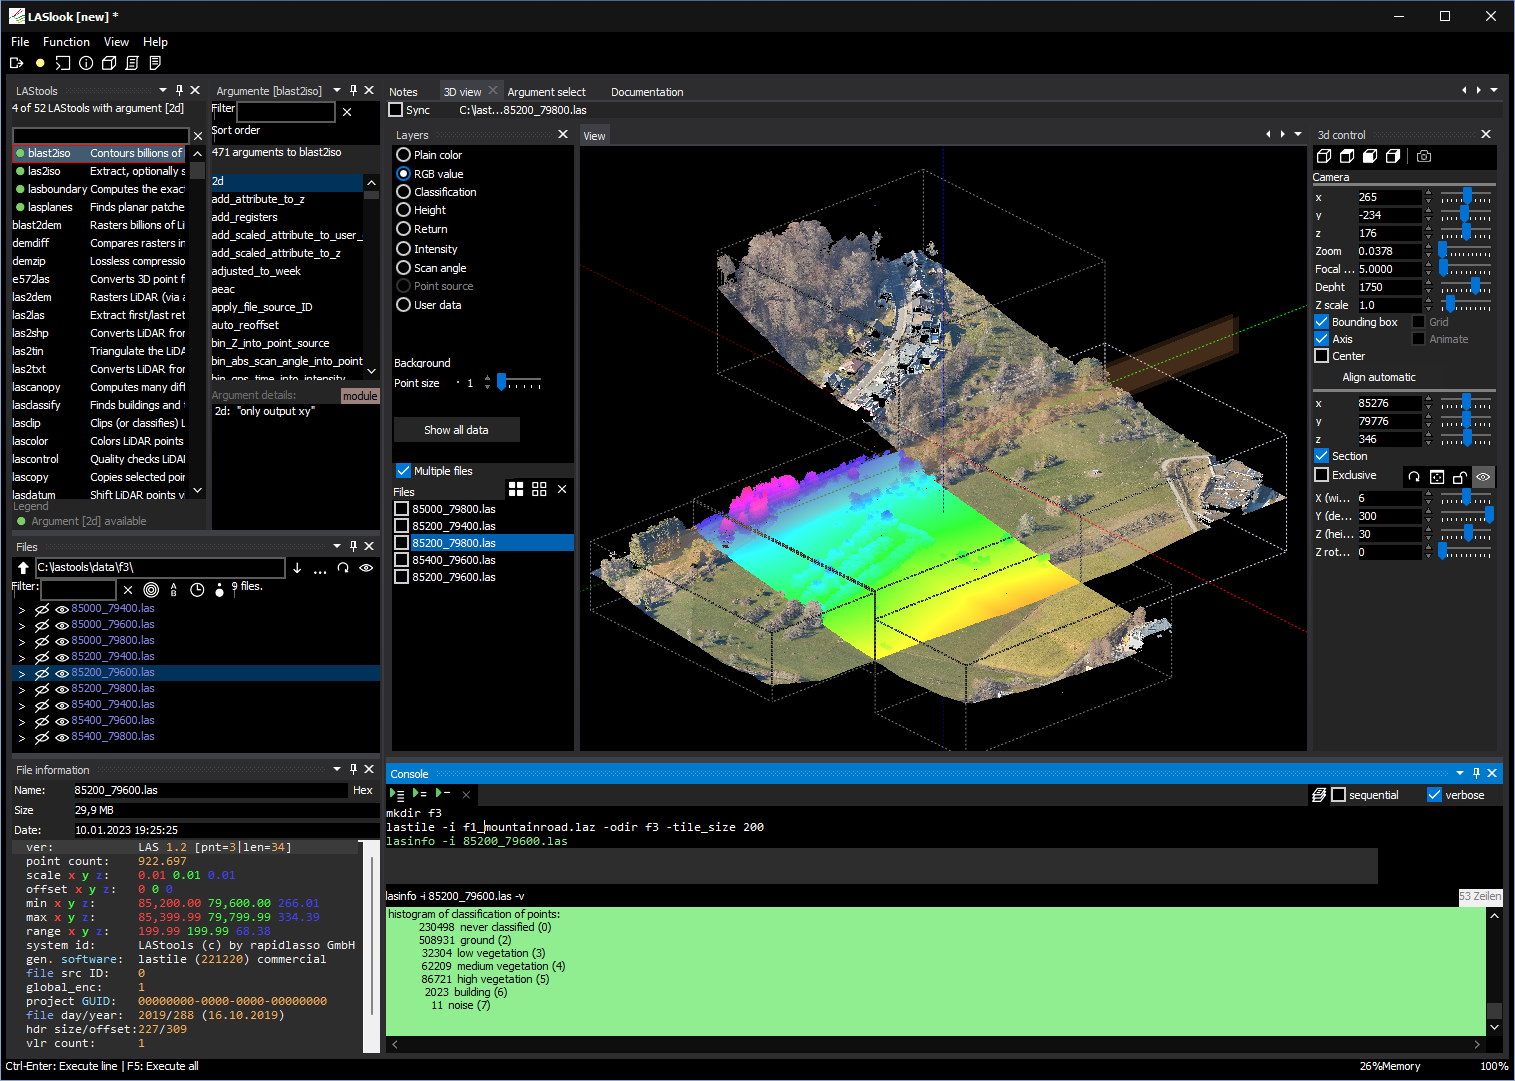The height and width of the screenshot is (1081, 1515).
Task: Click the console execute-all play icon
Action: (397, 794)
